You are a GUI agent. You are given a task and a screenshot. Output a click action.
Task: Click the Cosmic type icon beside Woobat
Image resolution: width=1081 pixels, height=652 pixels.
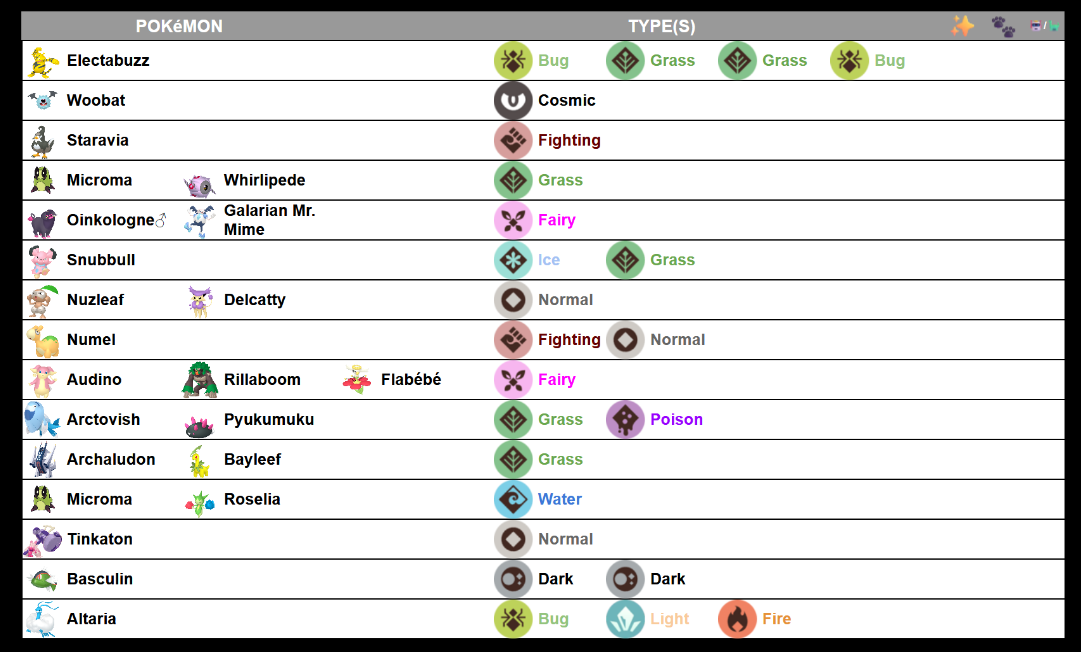(513, 100)
